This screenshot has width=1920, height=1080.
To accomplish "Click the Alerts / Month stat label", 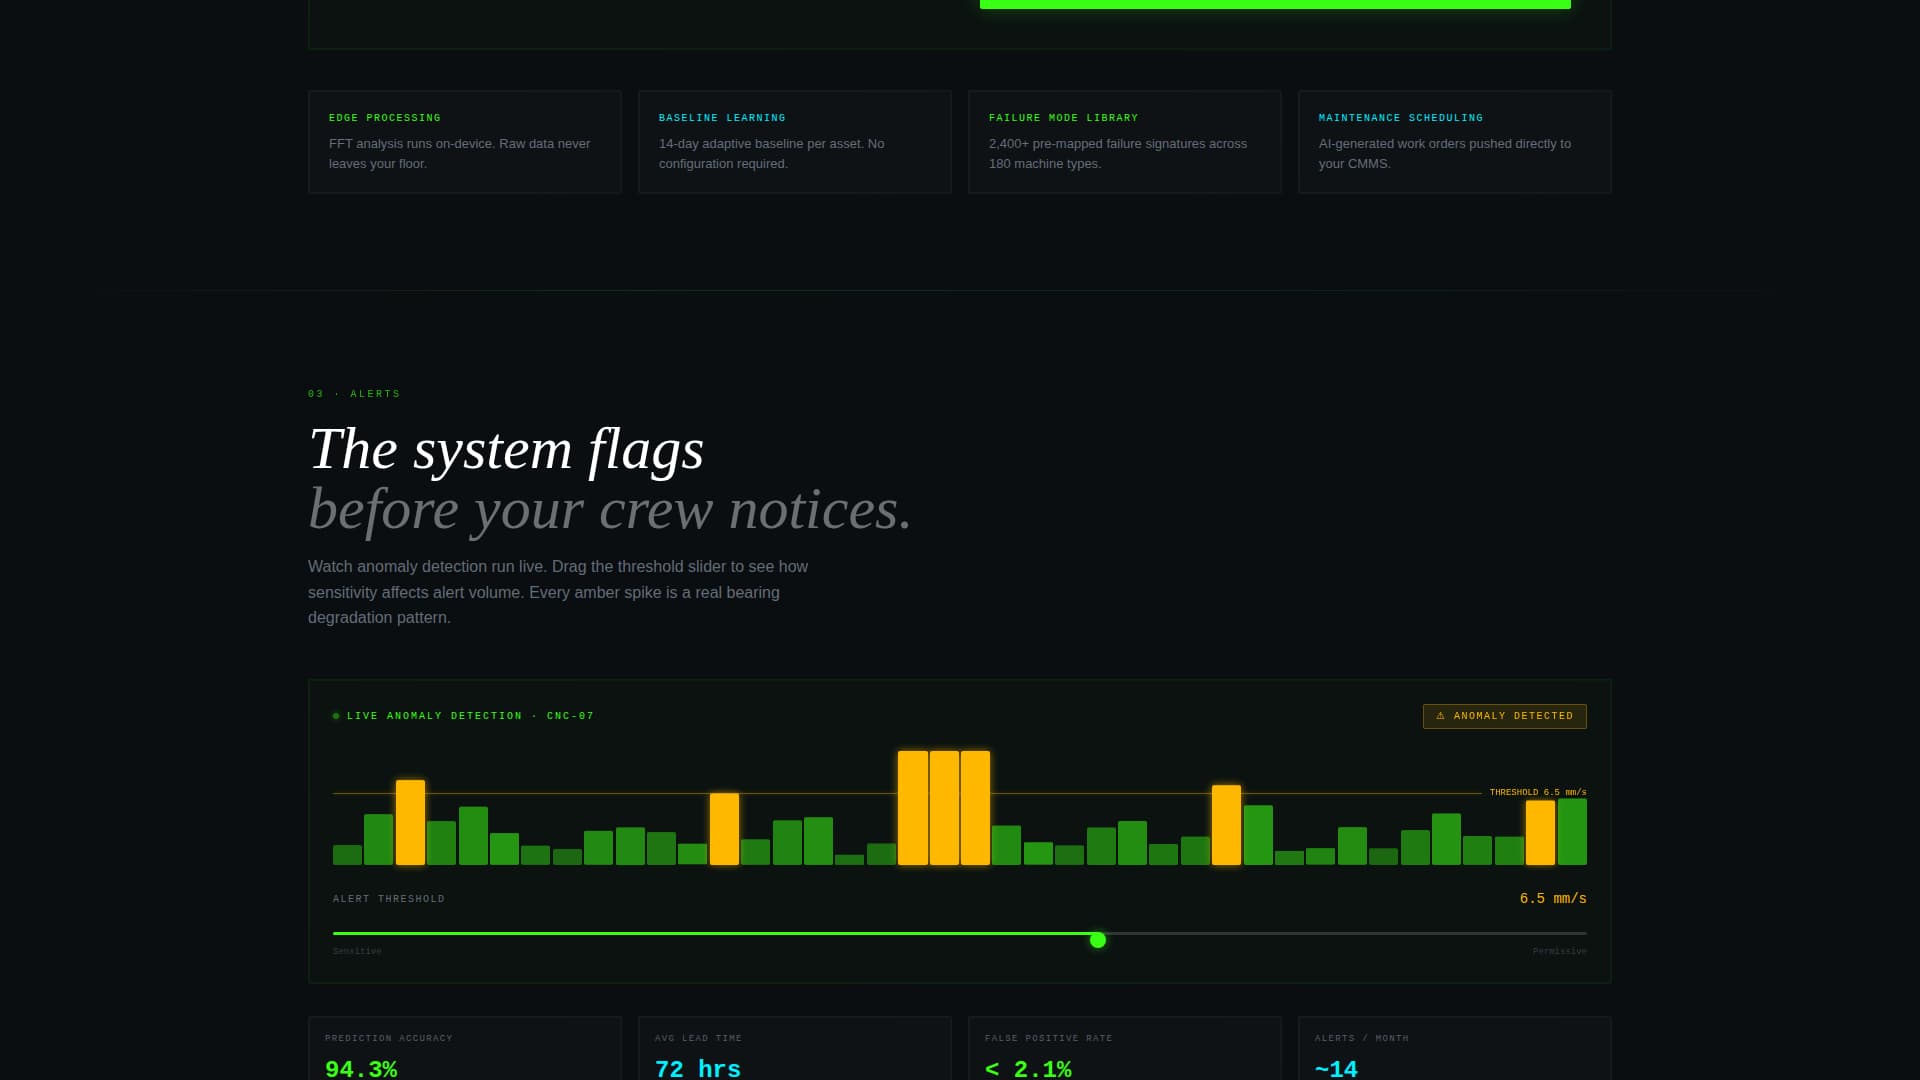I will (x=1361, y=1038).
